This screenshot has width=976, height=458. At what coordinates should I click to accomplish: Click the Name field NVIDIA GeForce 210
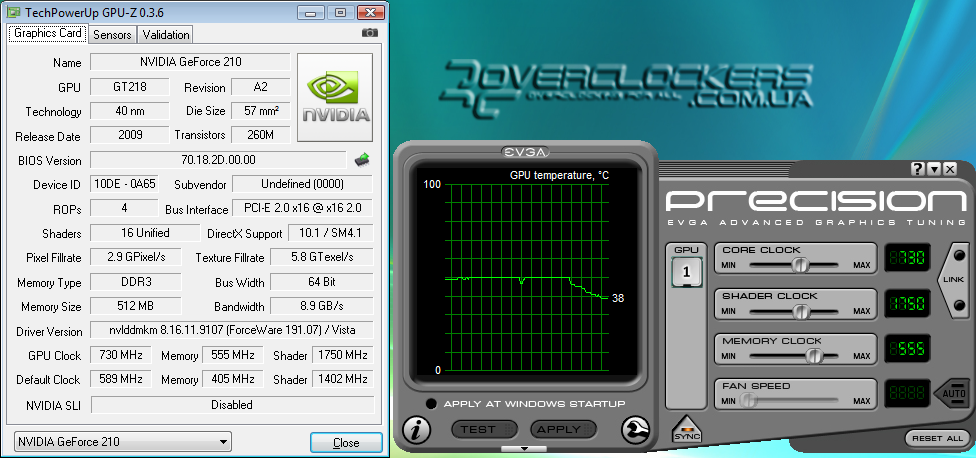tap(190, 62)
